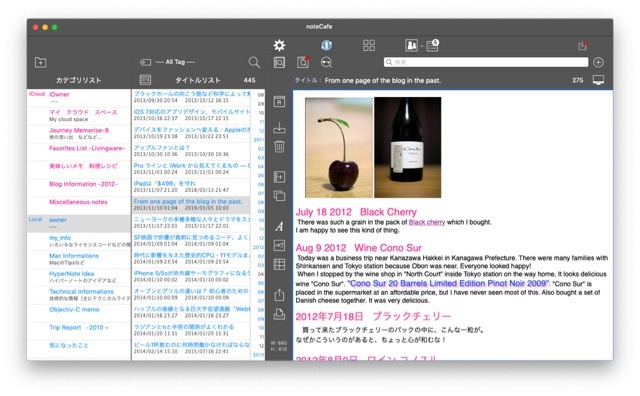Click the tag icon beside All Tag
640x396 pixels.
(x=145, y=62)
